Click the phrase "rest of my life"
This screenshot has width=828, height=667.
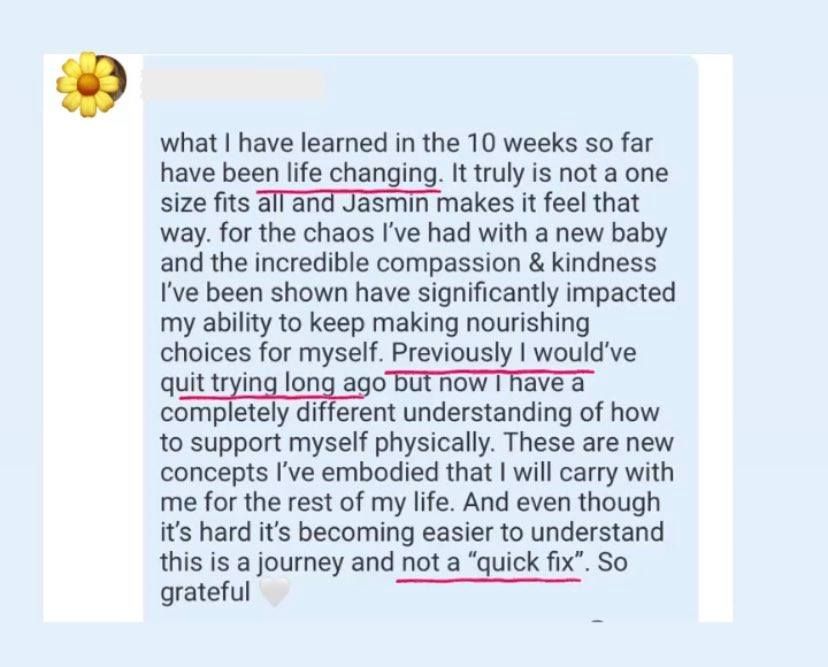point(368,502)
